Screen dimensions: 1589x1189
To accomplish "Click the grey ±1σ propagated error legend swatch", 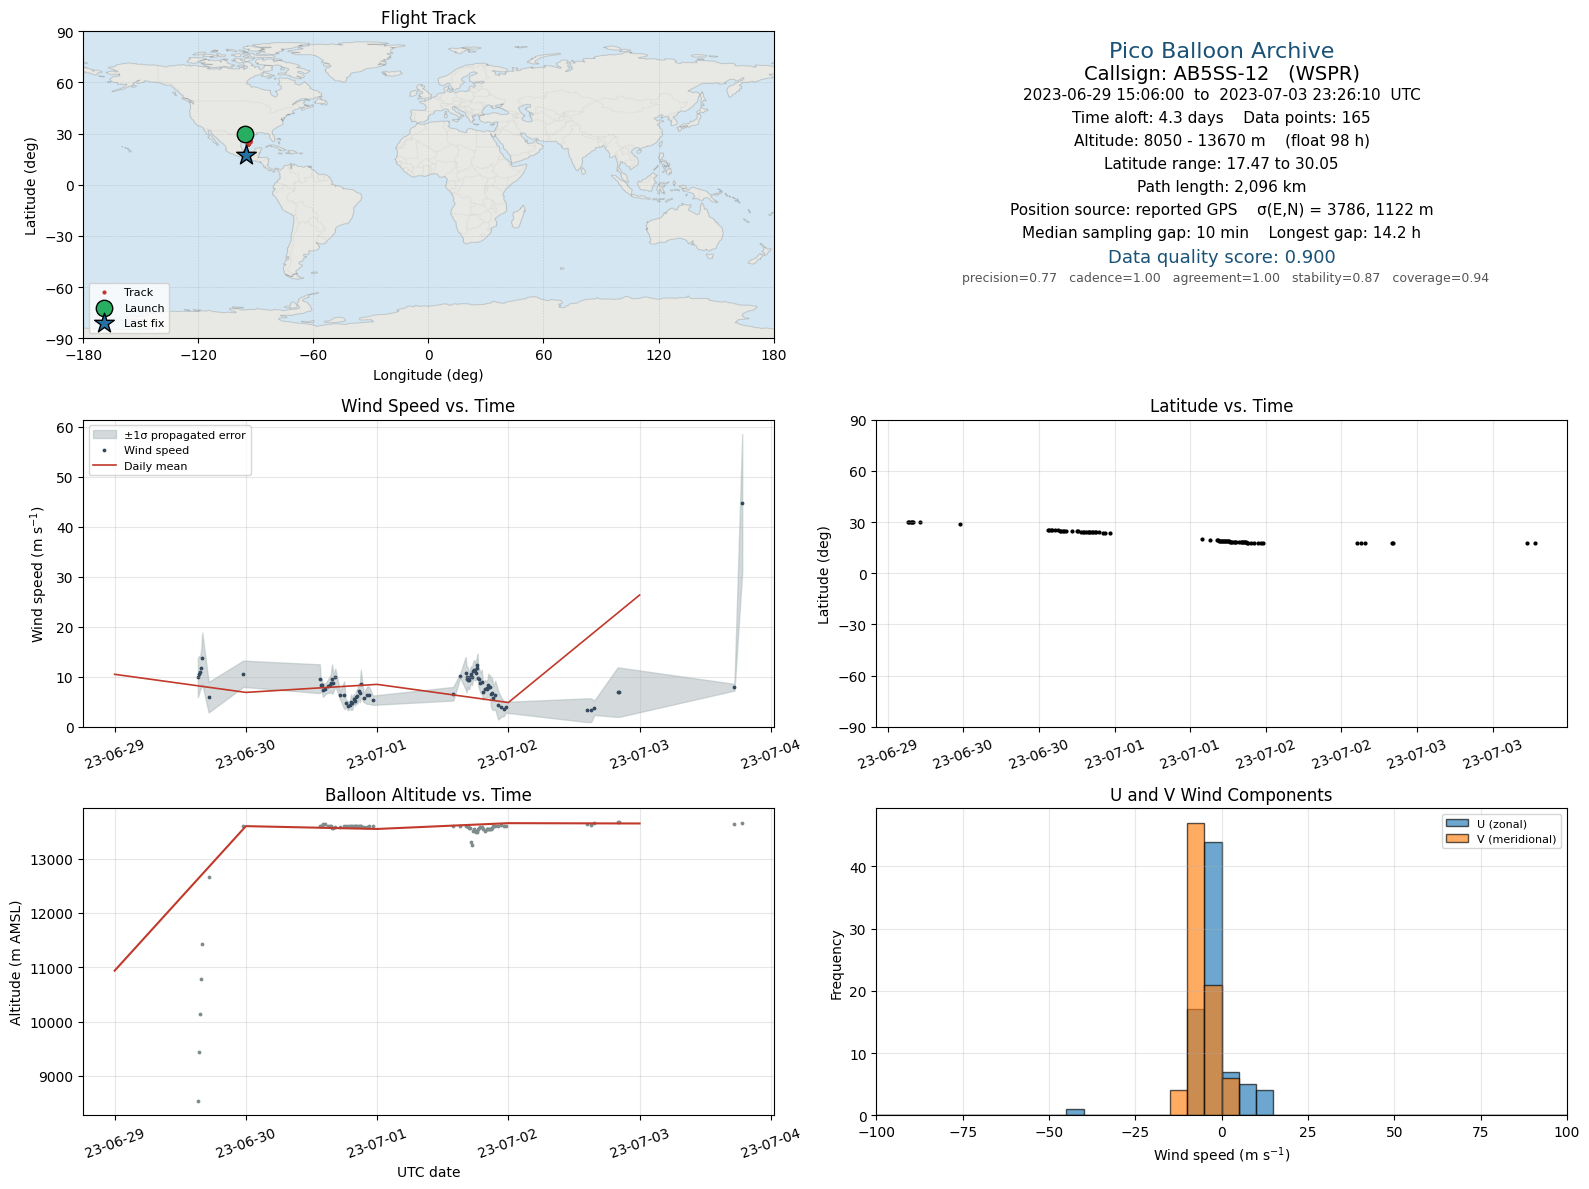I will point(105,435).
